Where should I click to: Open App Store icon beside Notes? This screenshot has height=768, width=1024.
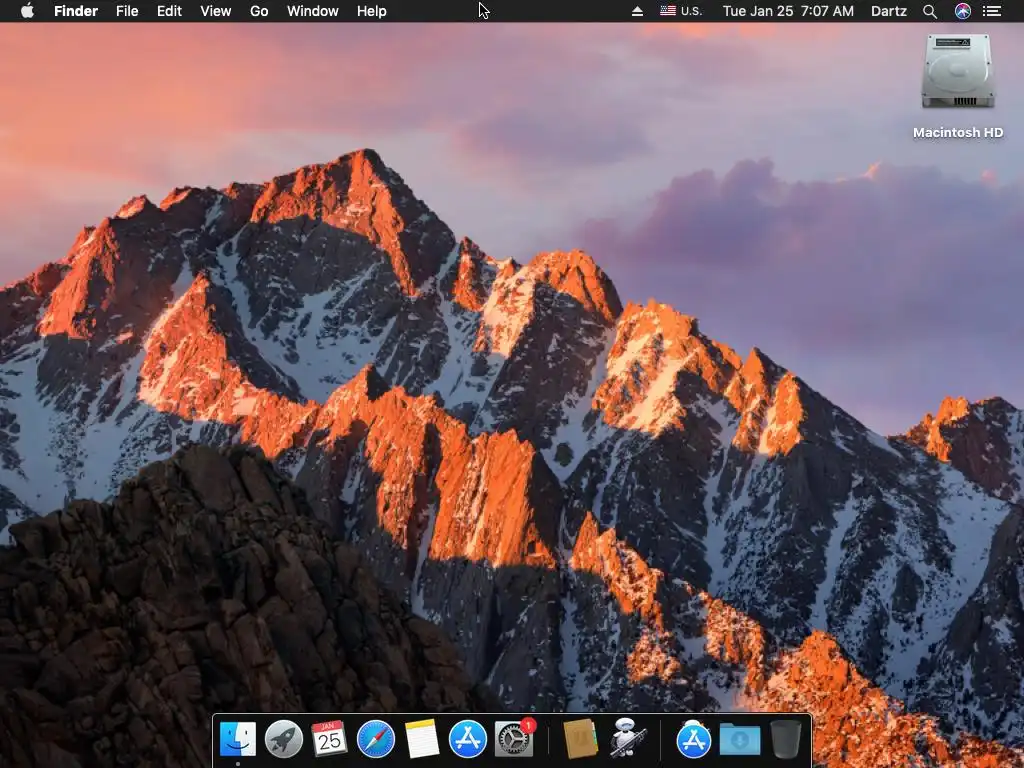tap(468, 739)
